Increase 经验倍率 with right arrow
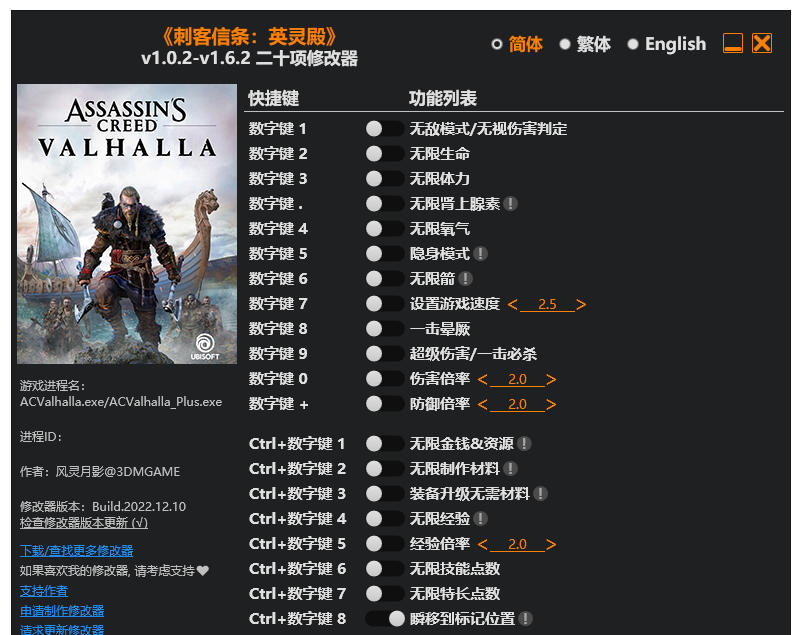 [551, 544]
